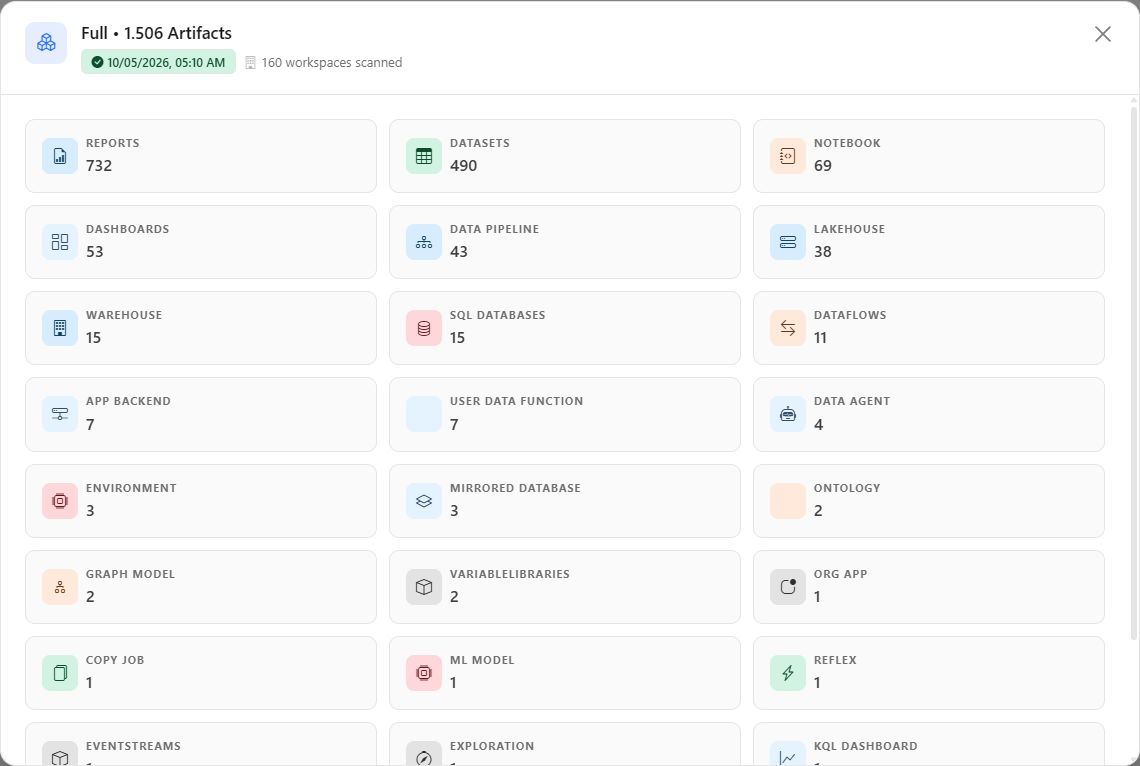The image size is (1140, 766).
Task: Click the DATA PIPELINE label
Action: (494, 229)
